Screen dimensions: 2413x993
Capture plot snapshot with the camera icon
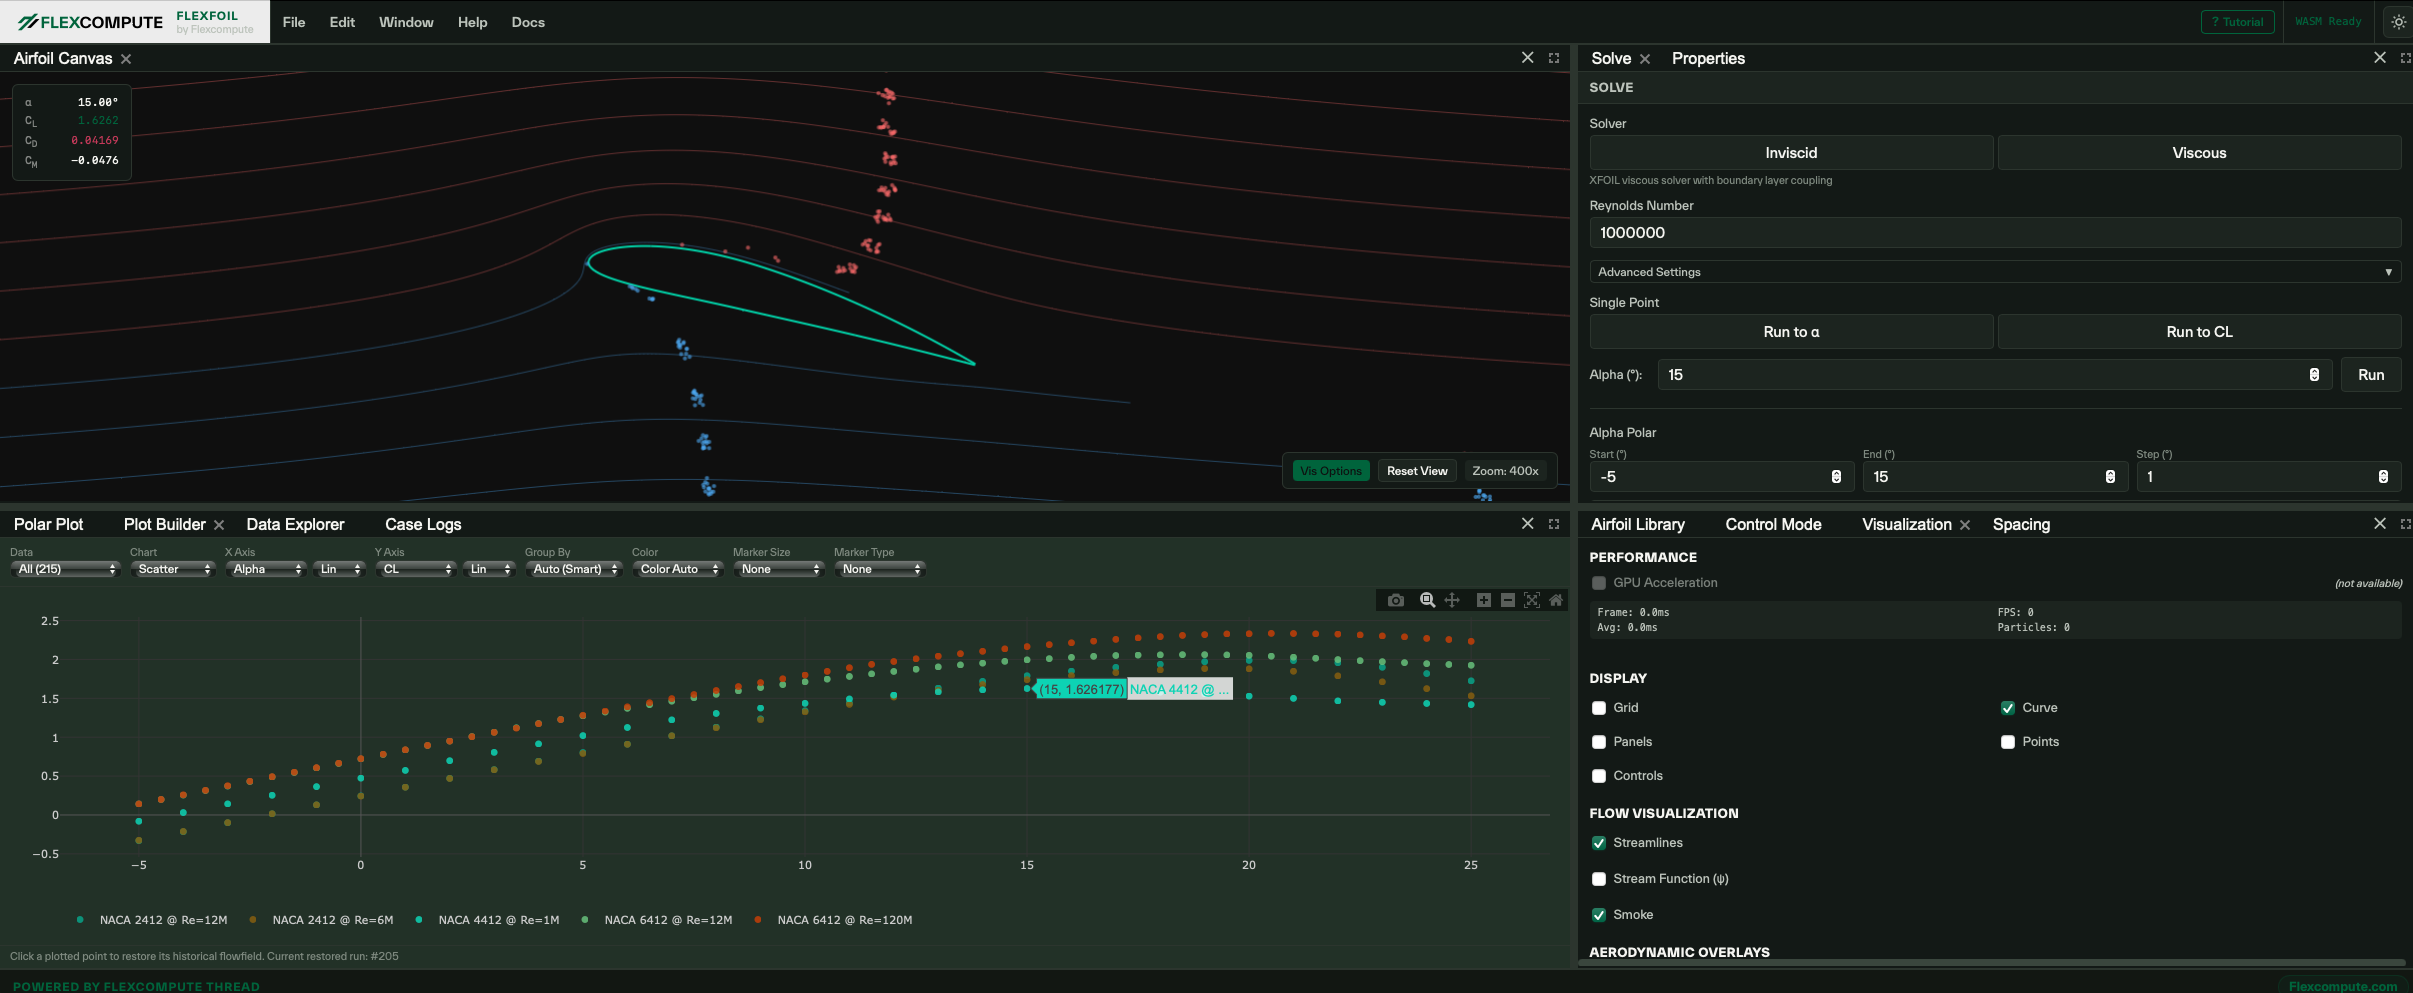(1396, 600)
